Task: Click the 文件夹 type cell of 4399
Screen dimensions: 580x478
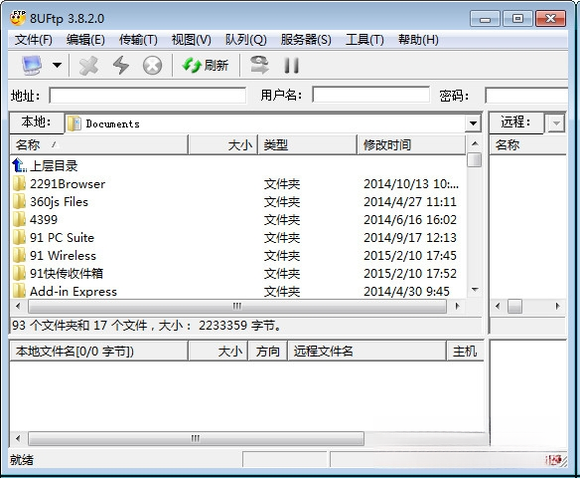Action: pos(281,220)
